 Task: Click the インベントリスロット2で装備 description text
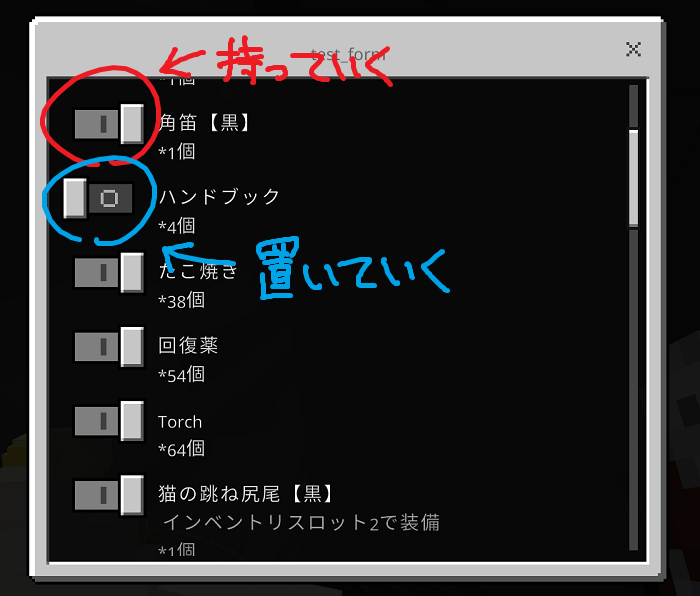pyautogui.click(x=301, y=522)
